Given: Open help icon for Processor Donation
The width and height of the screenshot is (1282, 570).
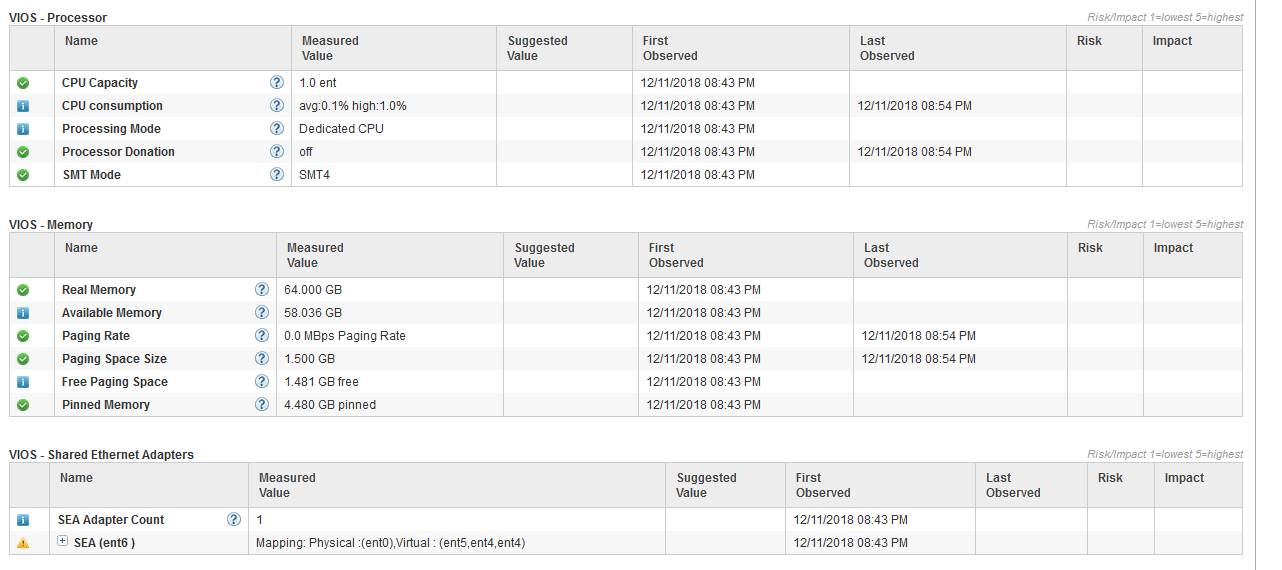Looking at the screenshot, I should [276, 152].
